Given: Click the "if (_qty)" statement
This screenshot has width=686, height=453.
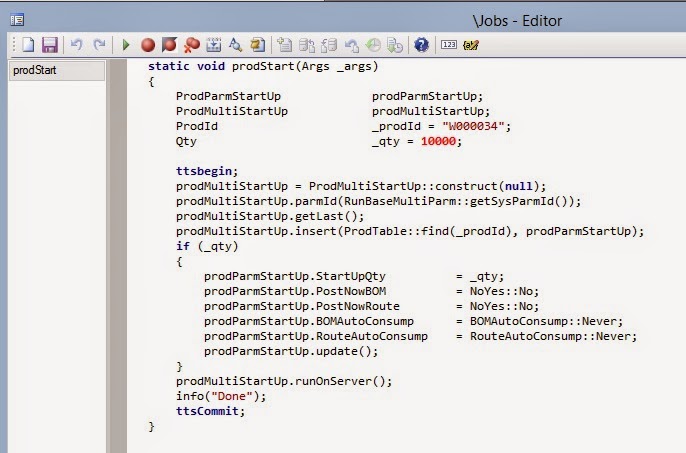Looking at the screenshot, I should tap(207, 246).
